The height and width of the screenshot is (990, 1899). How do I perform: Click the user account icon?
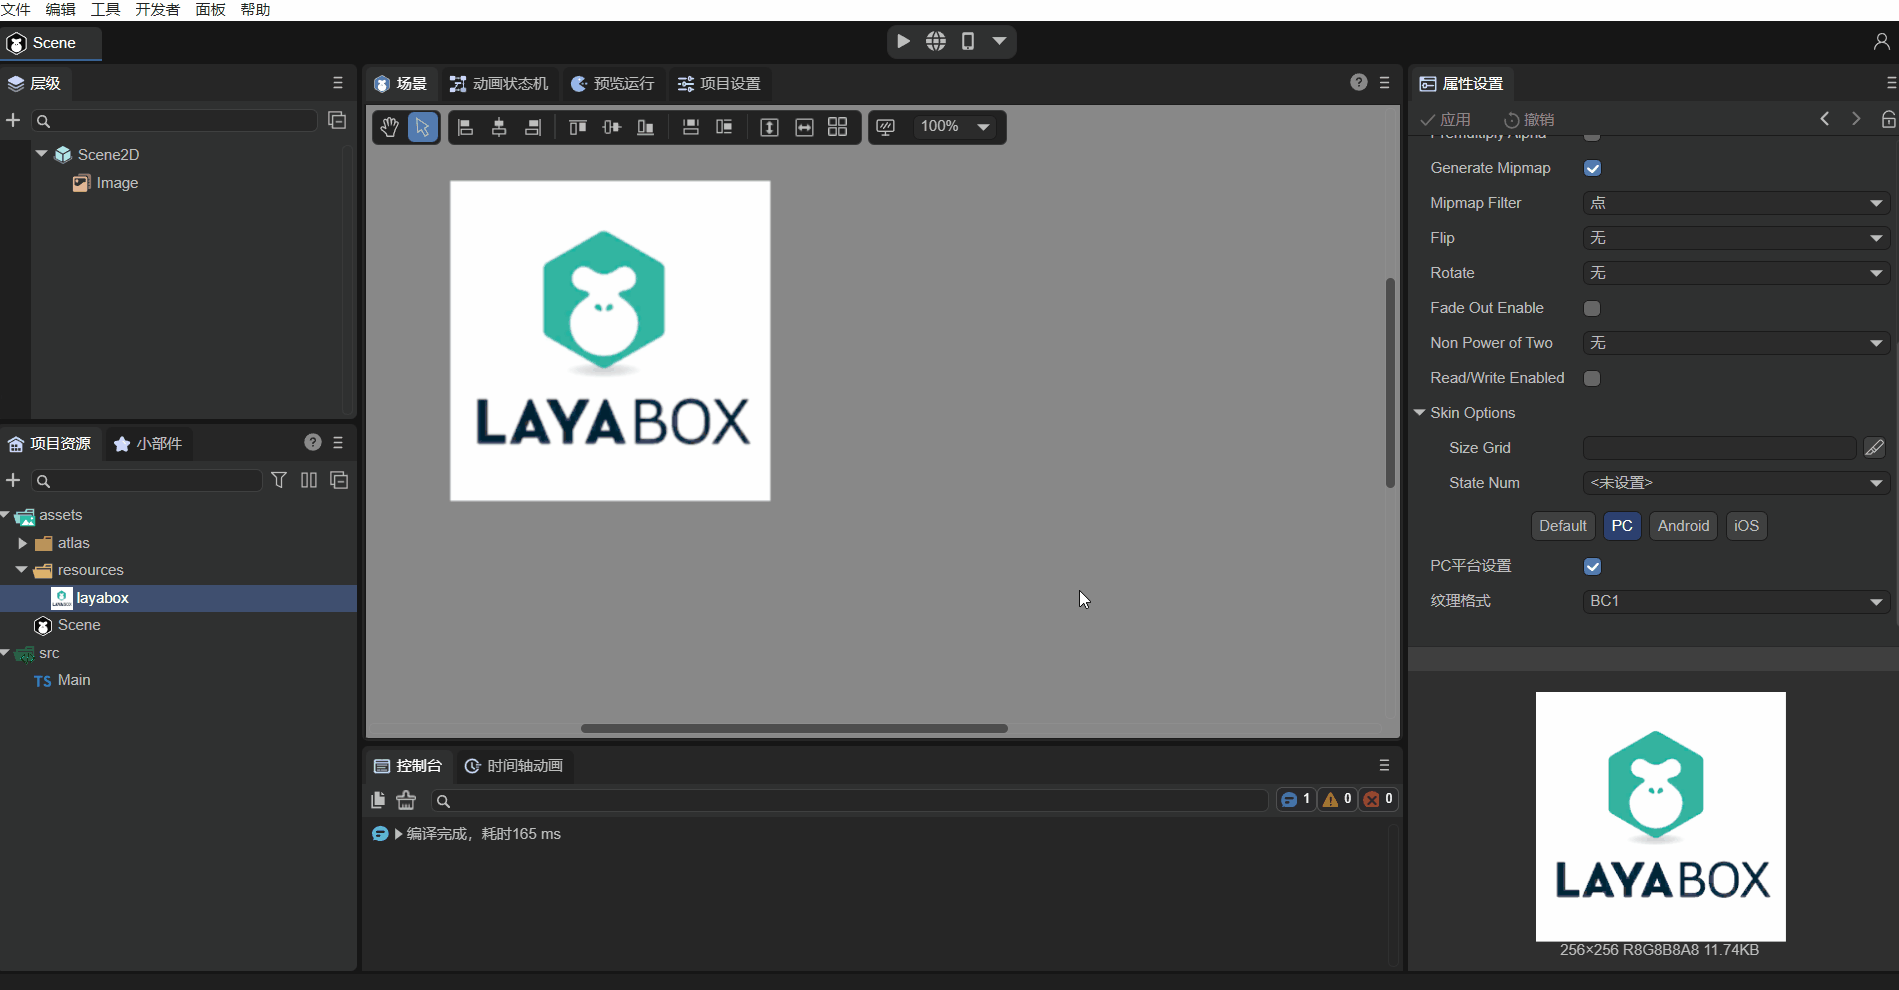click(x=1881, y=41)
